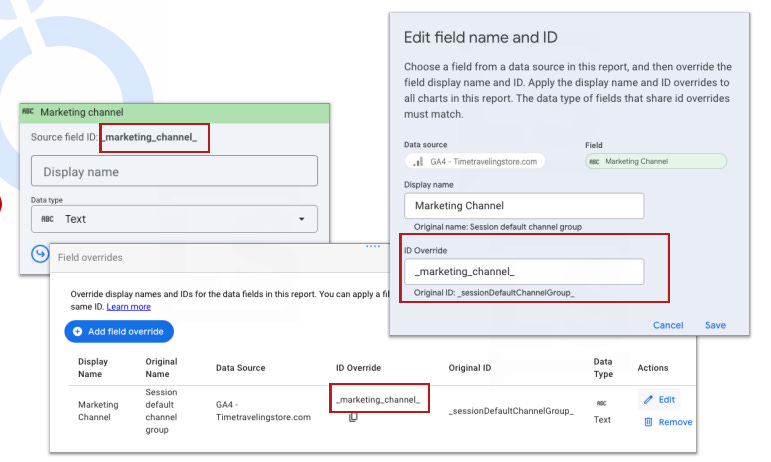Click the trash icon beside Remove
Image resolution: width=771 pixels, height=462 pixels.
[x=649, y=422]
